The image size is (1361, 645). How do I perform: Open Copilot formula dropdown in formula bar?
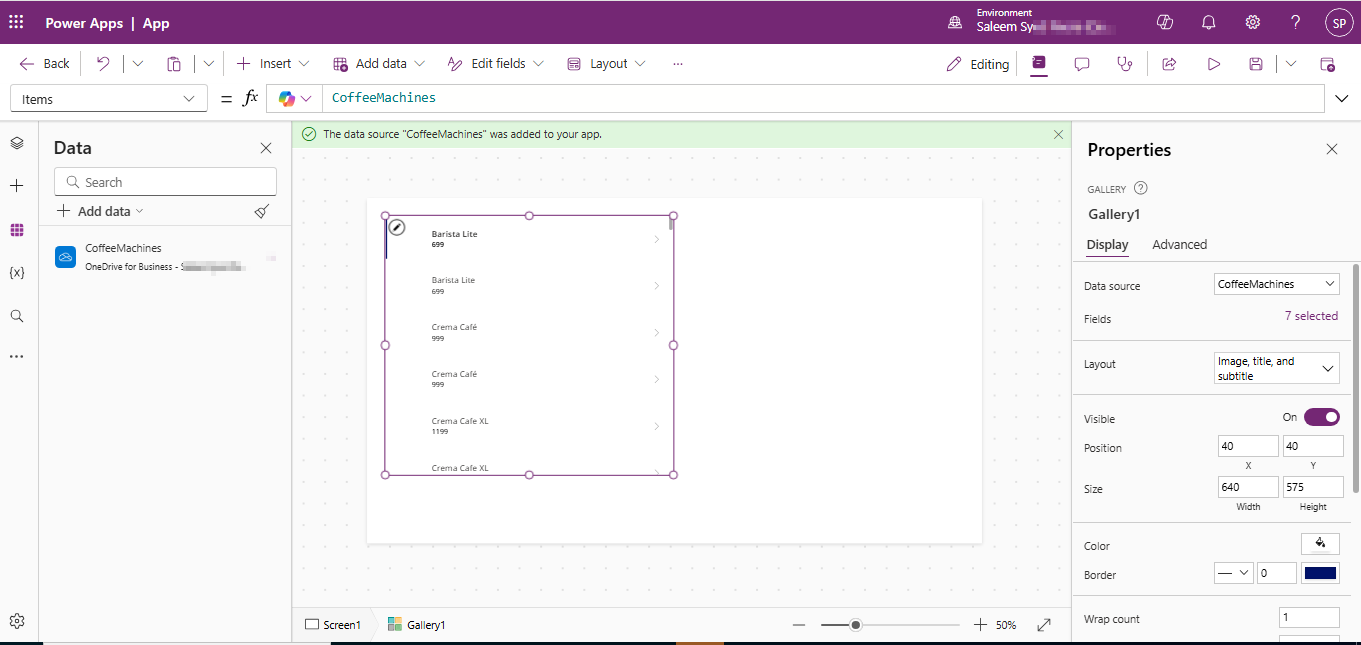pyautogui.click(x=294, y=99)
